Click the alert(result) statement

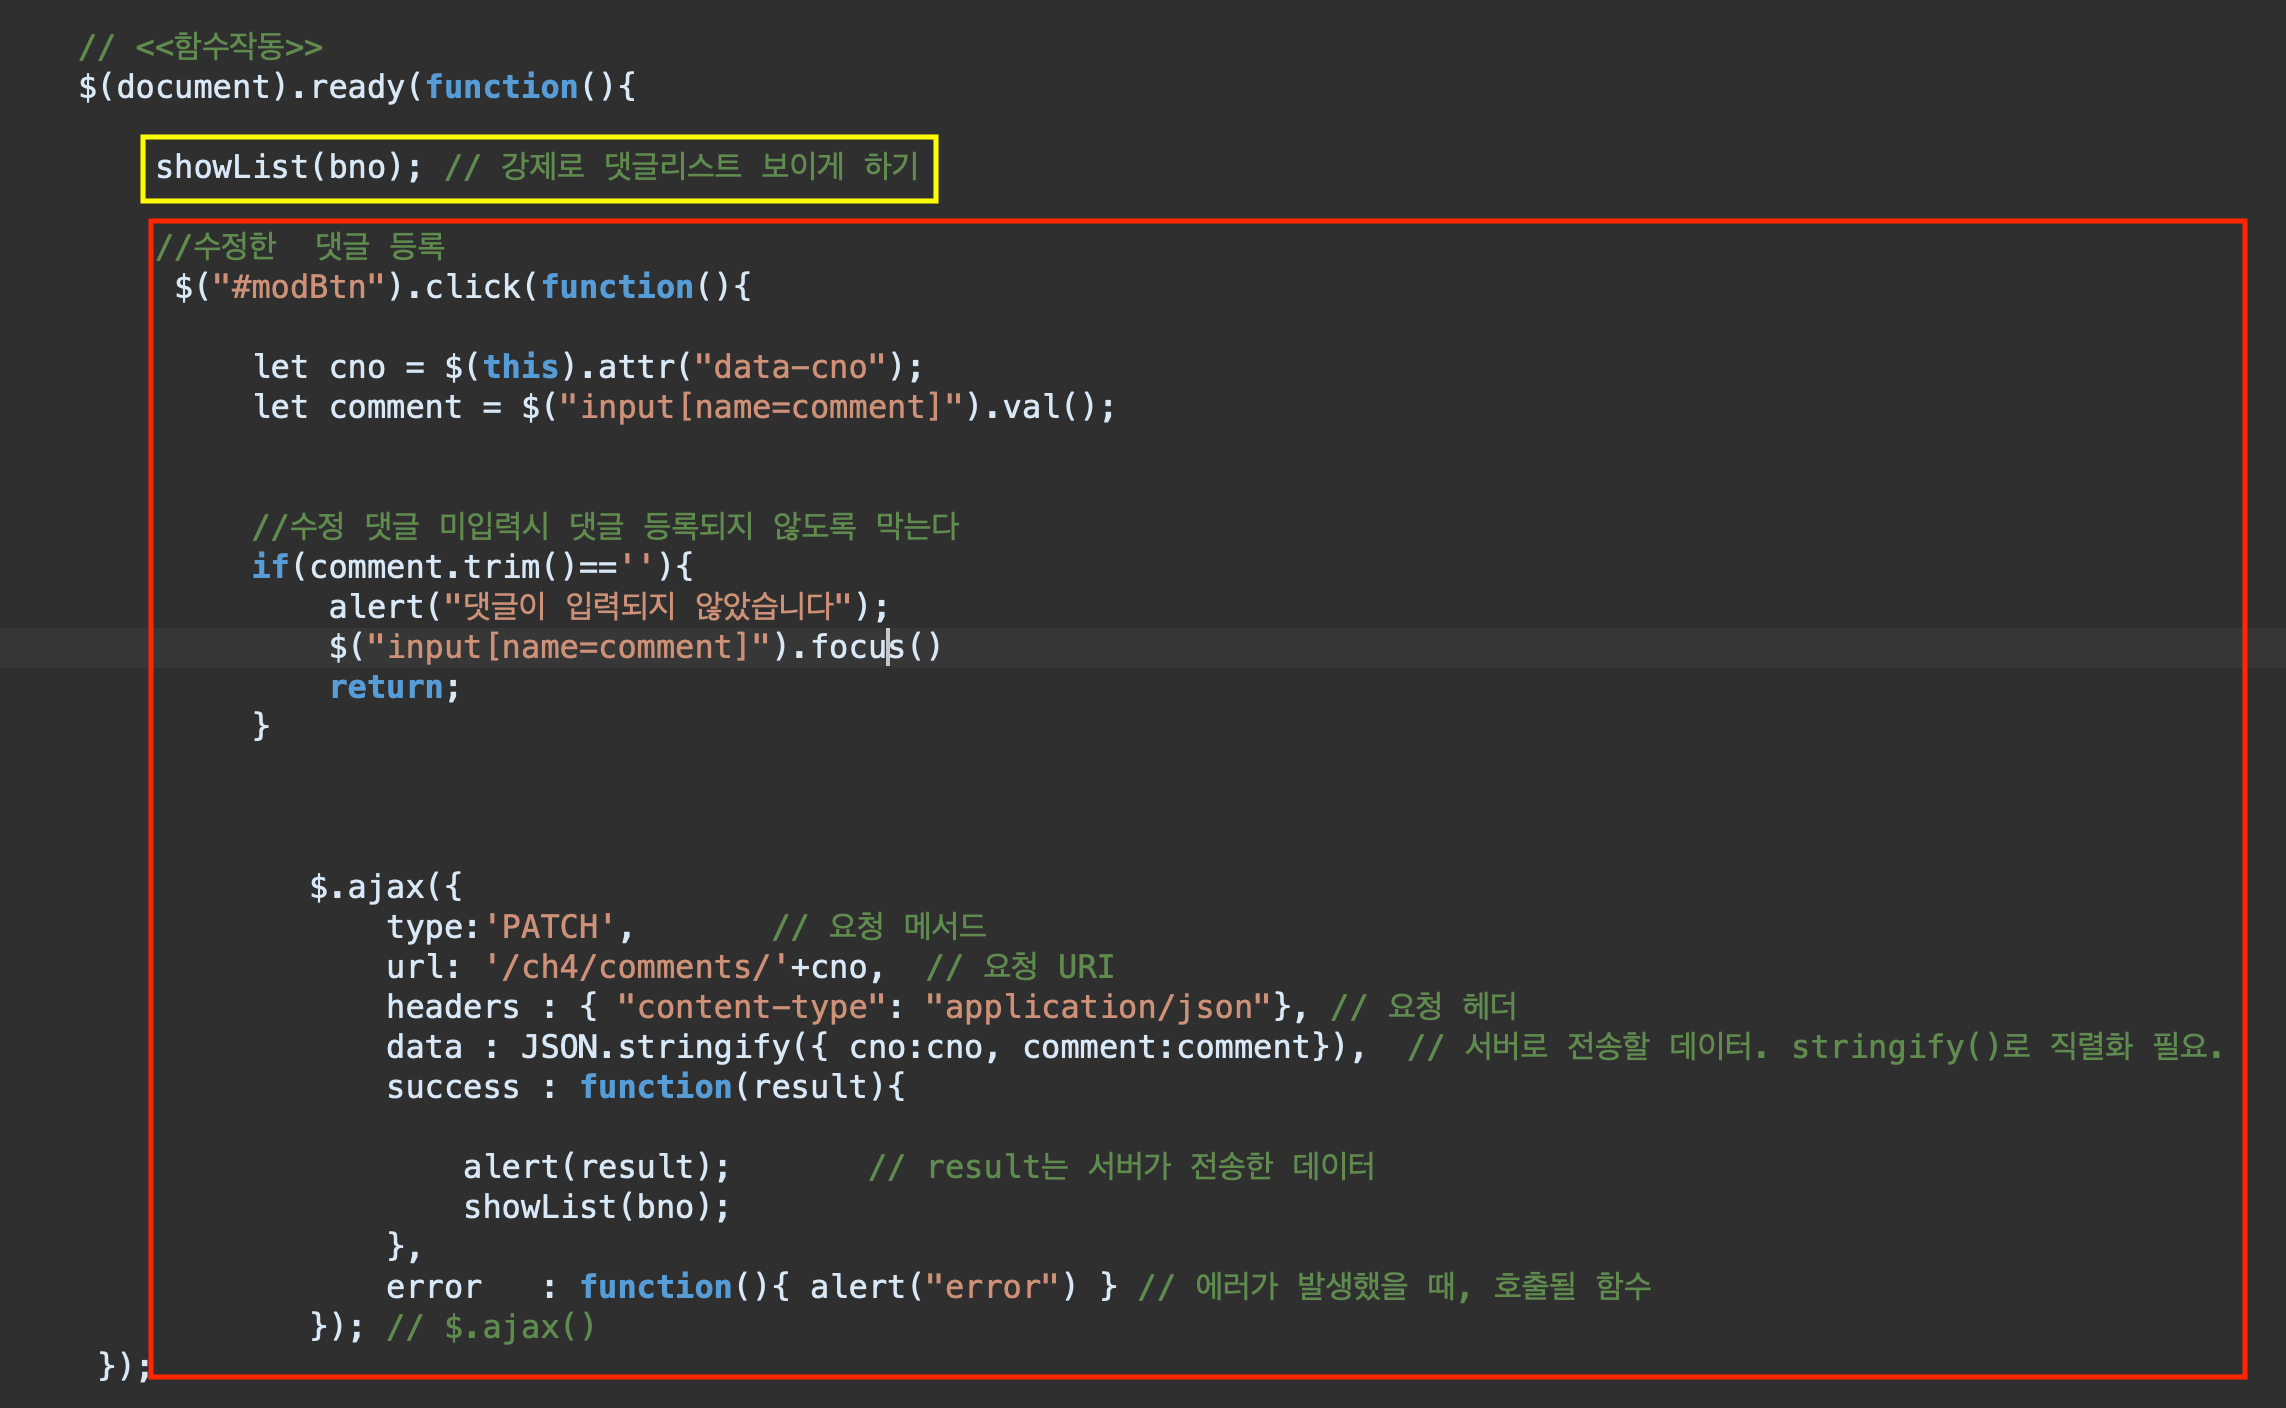[x=596, y=1167]
